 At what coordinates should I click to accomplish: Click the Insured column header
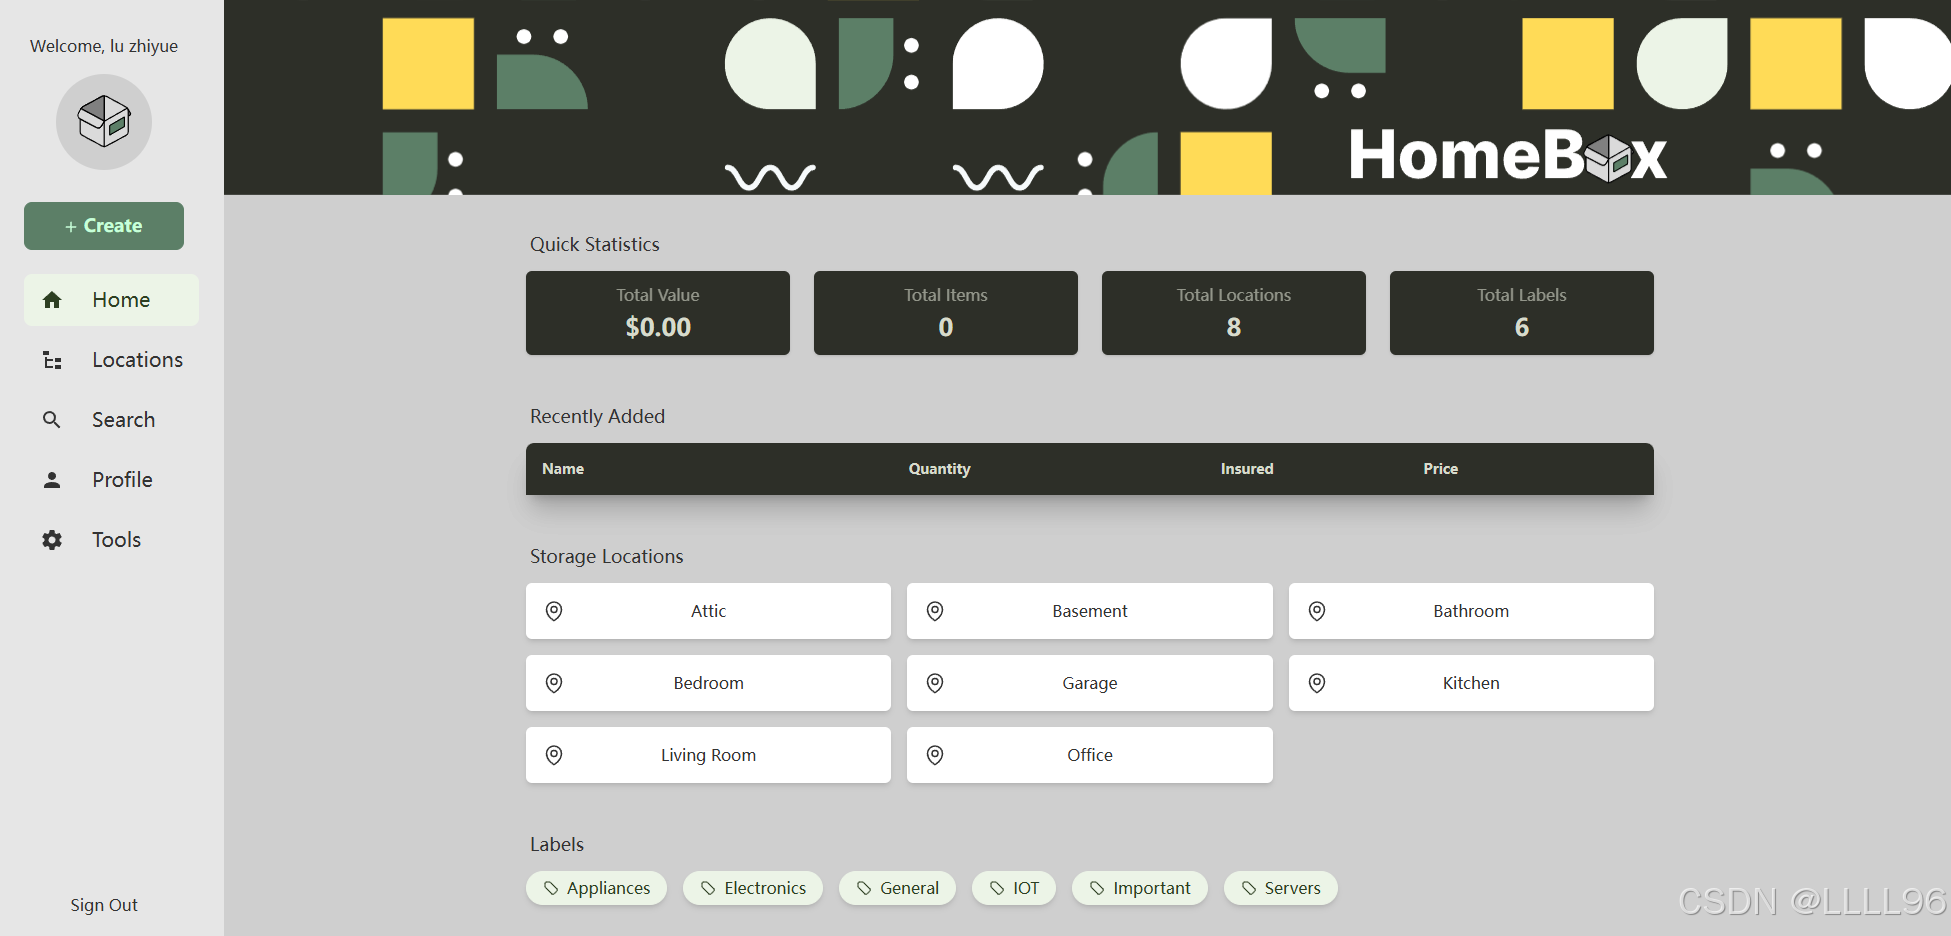1247,469
